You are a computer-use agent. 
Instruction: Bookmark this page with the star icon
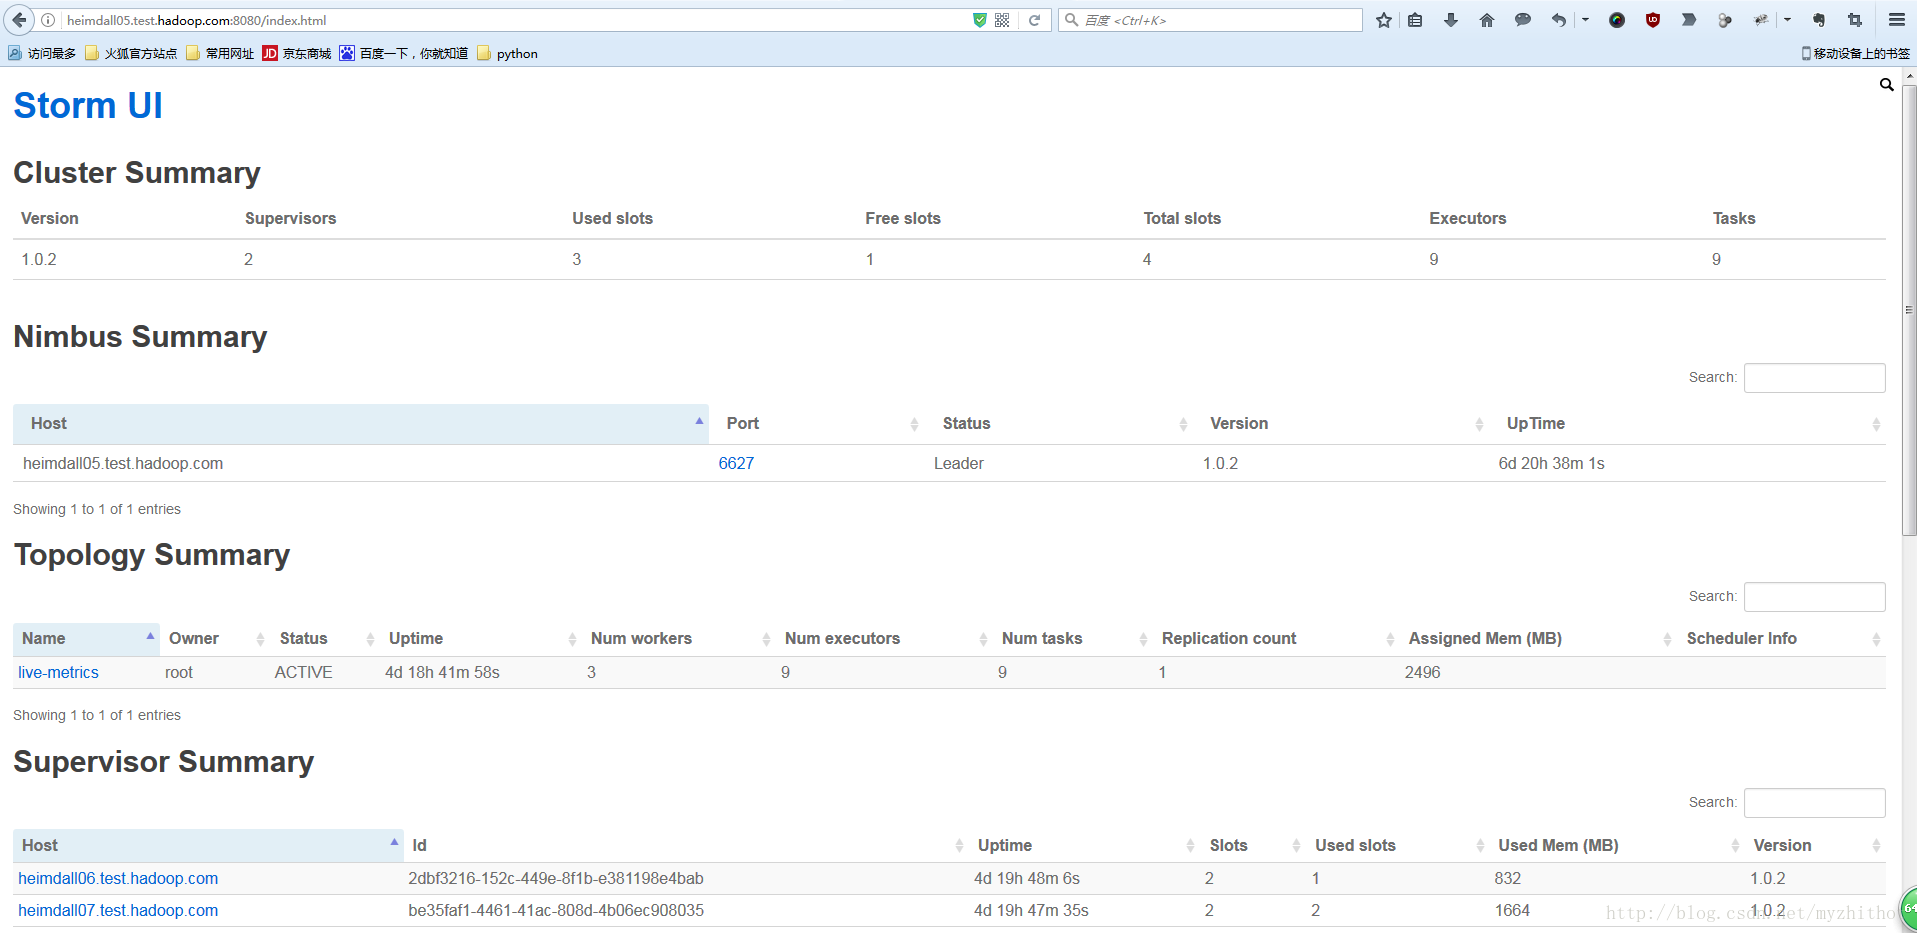[1384, 20]
